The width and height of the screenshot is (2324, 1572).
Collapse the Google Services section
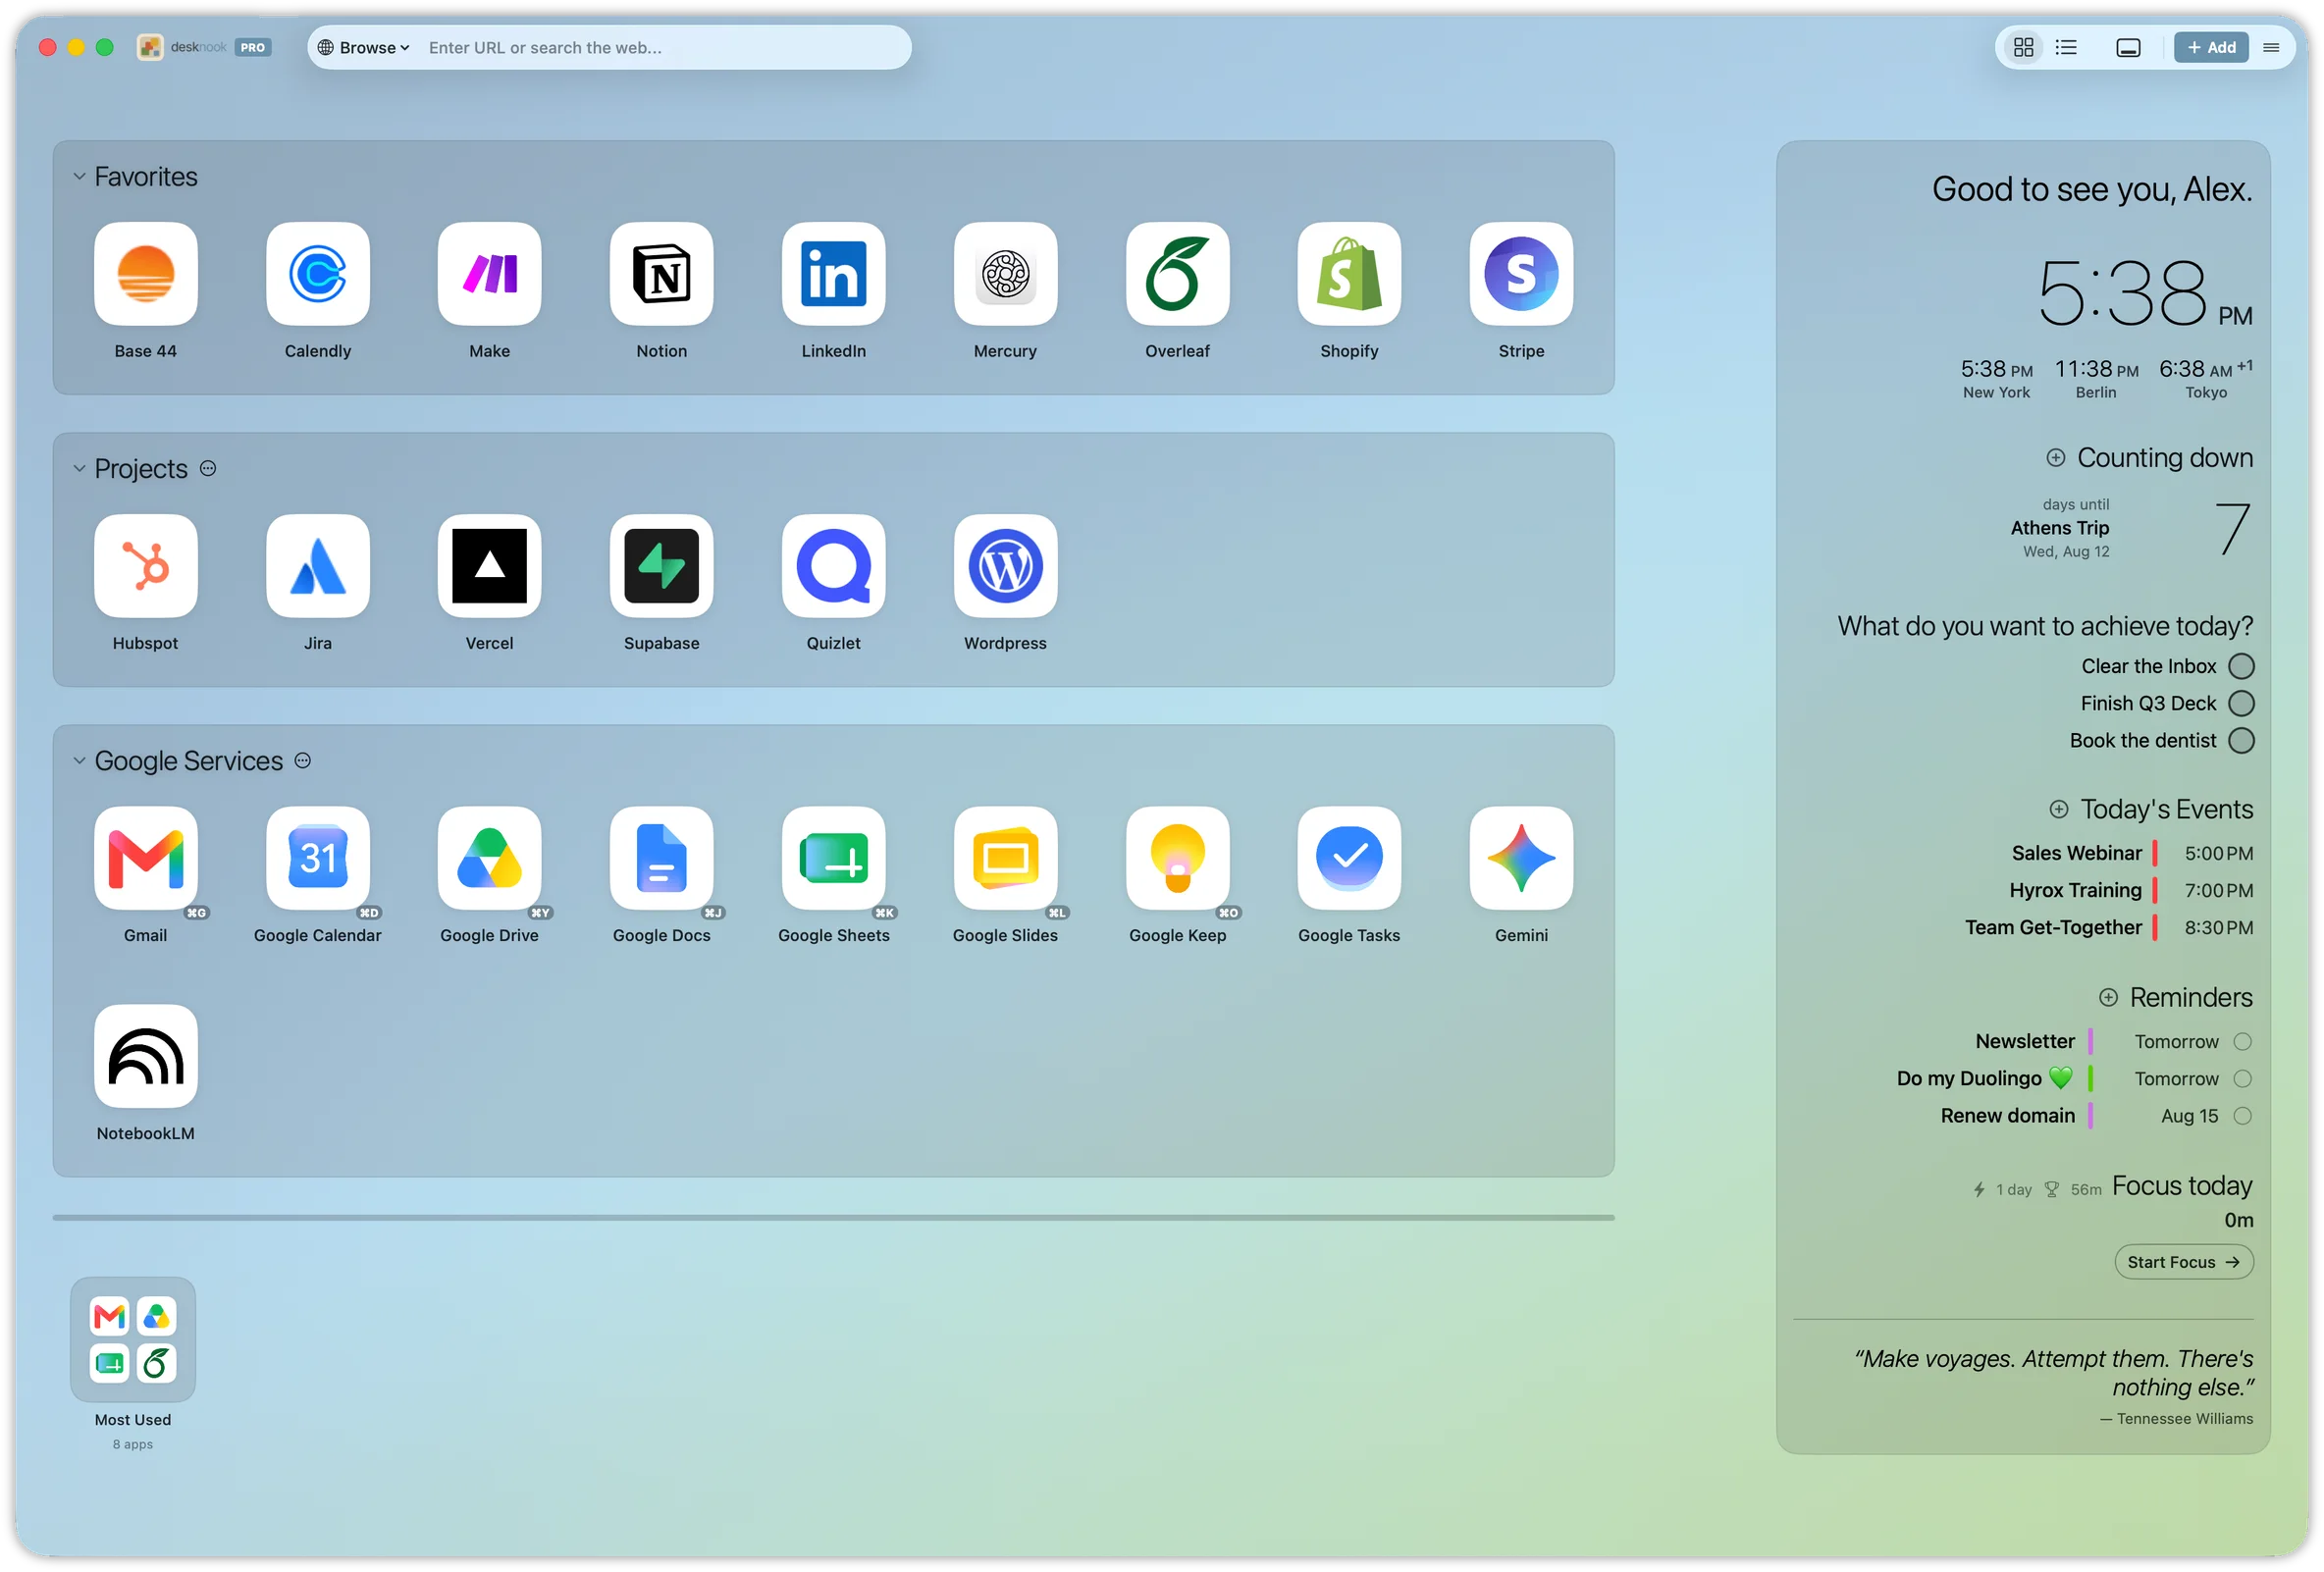coord(79,761)
